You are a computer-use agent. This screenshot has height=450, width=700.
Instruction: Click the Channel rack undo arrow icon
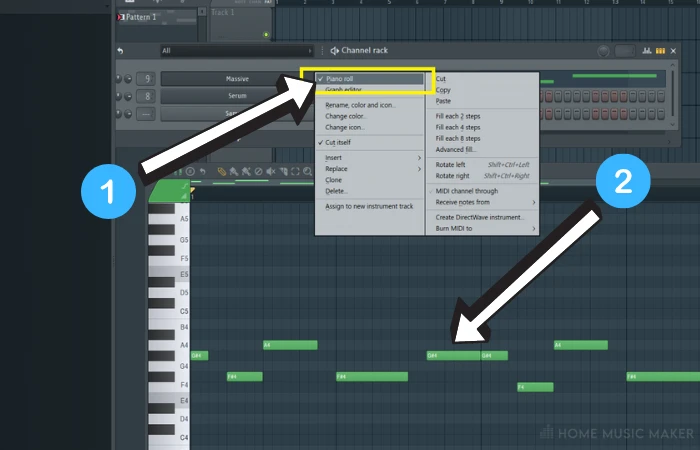click(120, 51)
